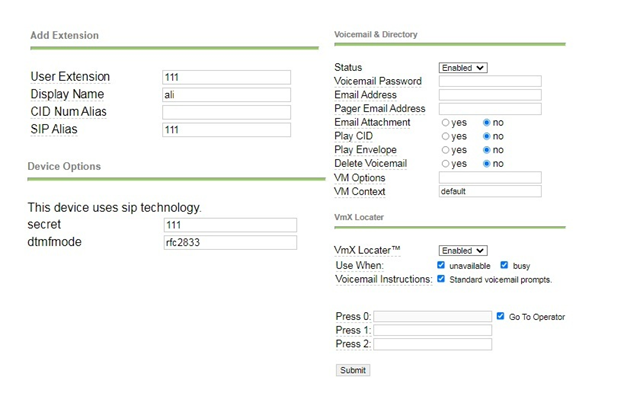Select no for Play CID

pos(486,136)
